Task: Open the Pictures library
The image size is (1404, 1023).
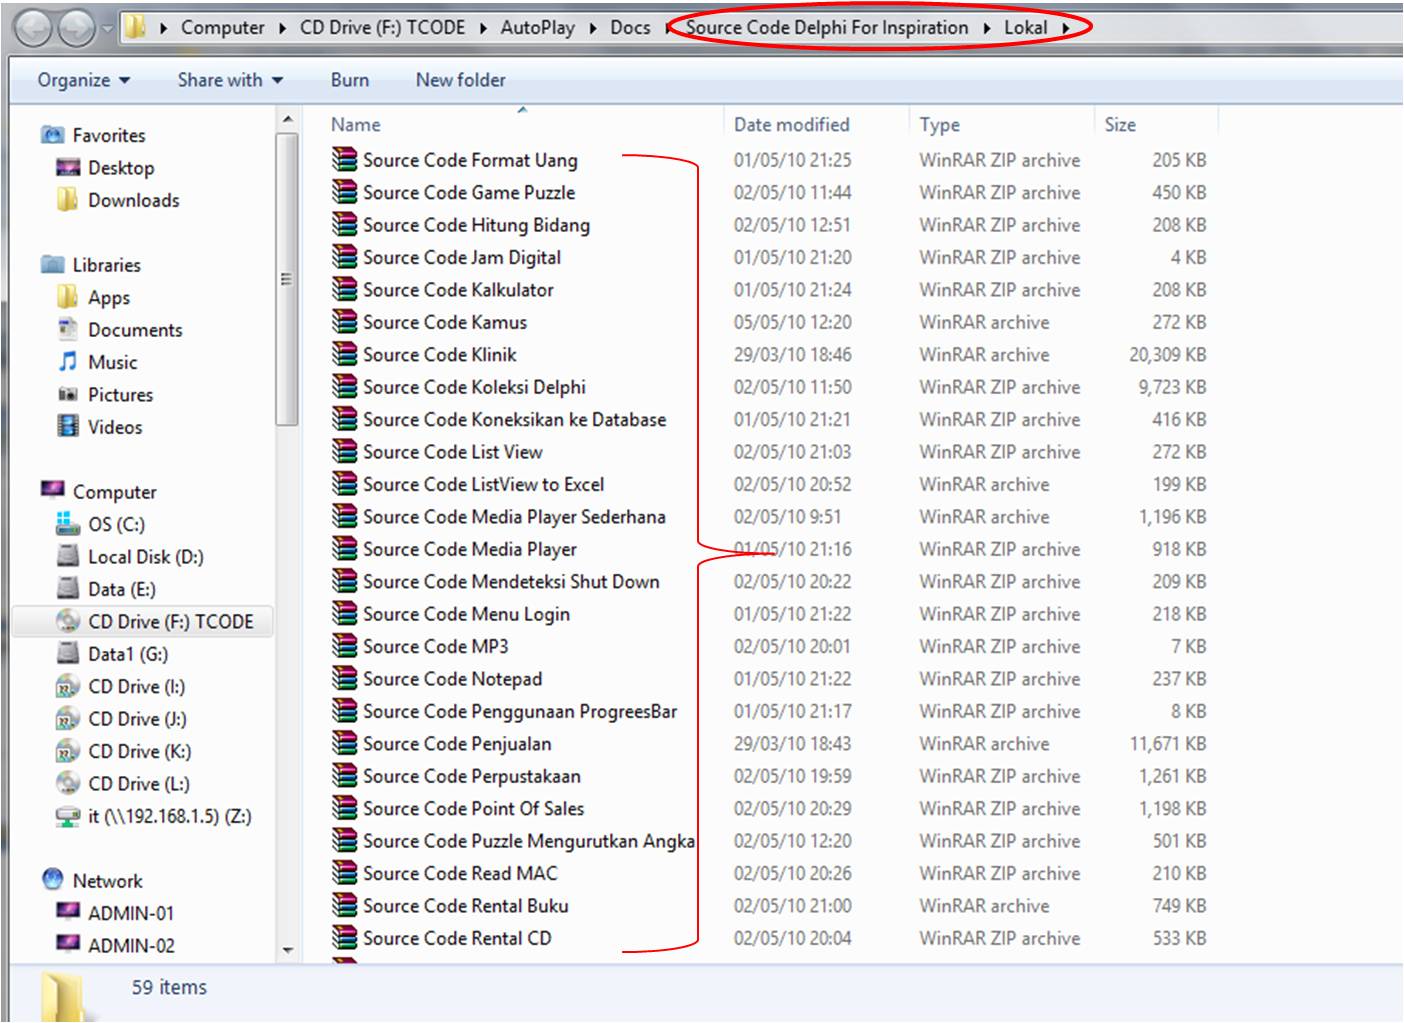Action: click(122, 394)
